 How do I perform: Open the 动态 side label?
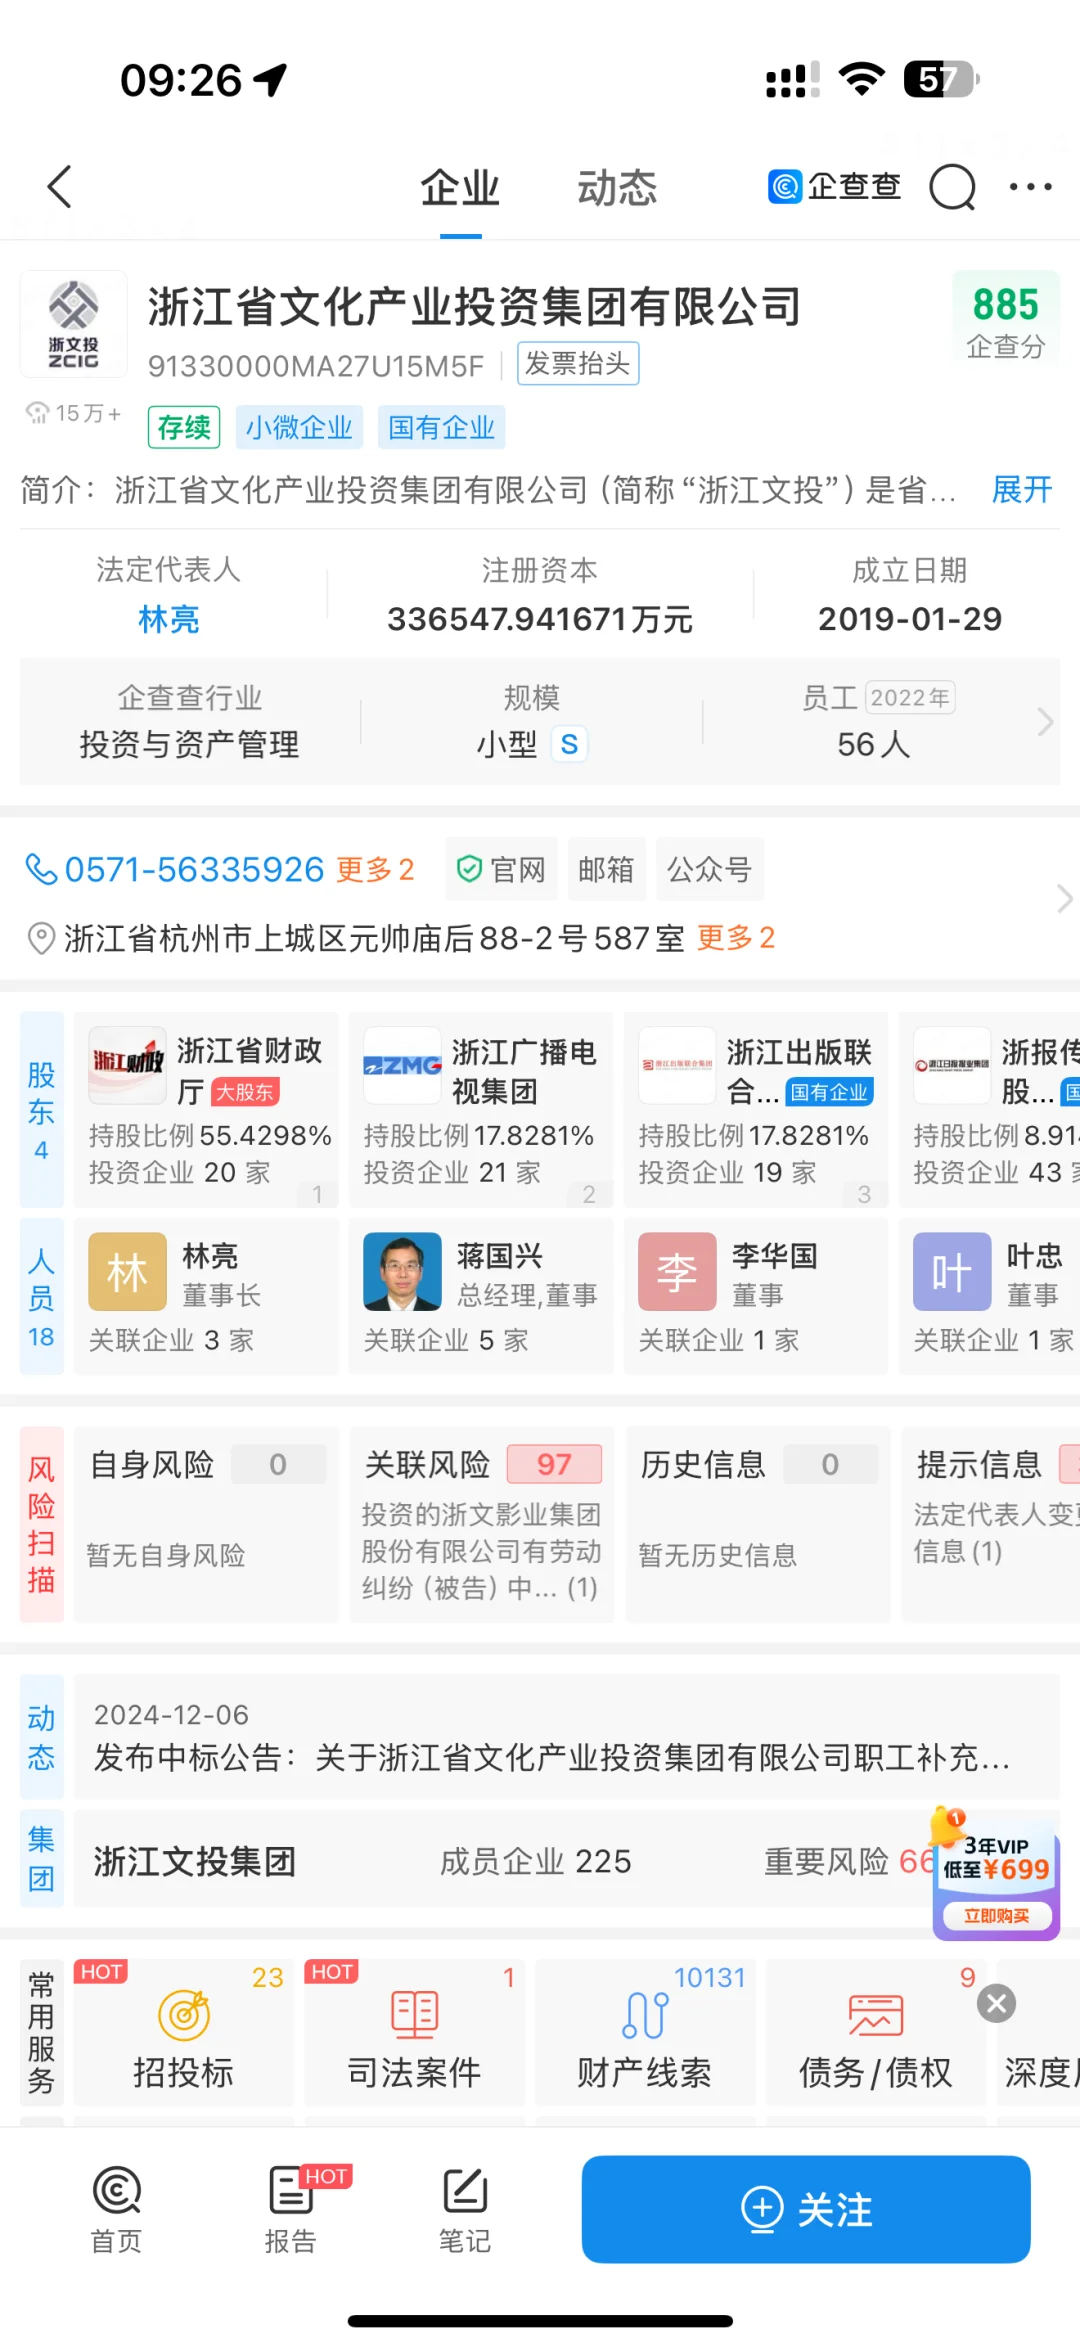pos(42,1737)
